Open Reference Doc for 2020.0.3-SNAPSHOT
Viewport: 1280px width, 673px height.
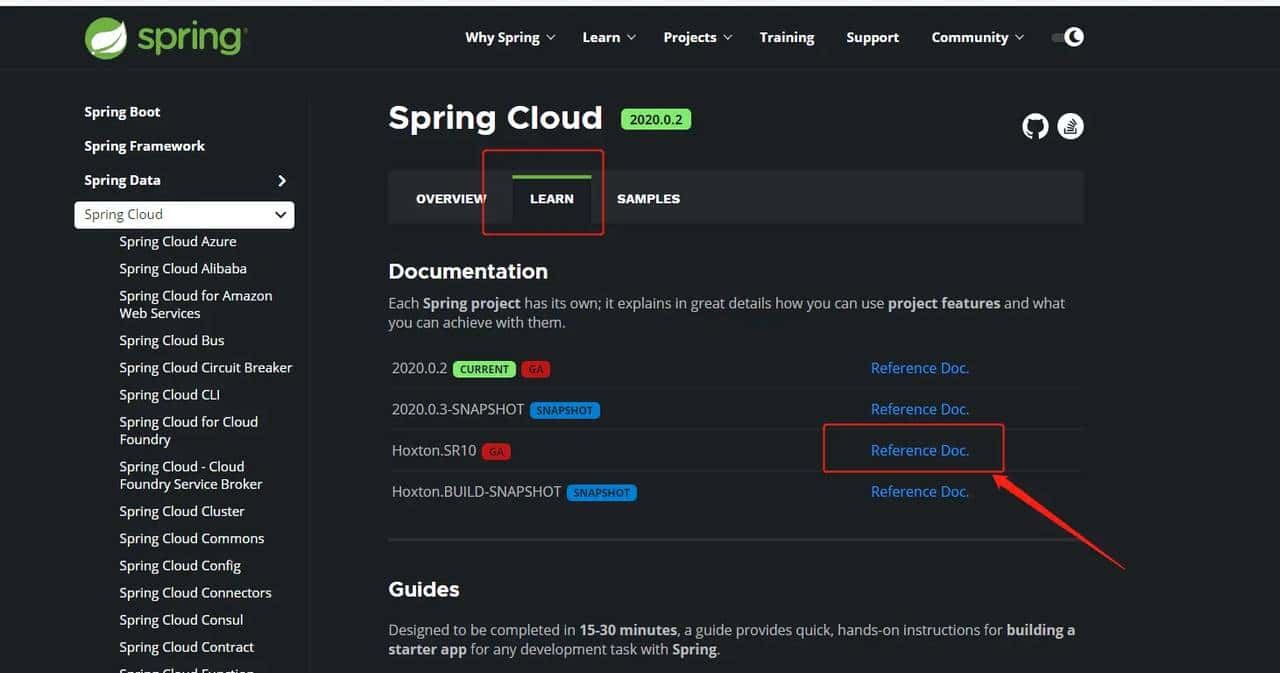tap(919, 409)
